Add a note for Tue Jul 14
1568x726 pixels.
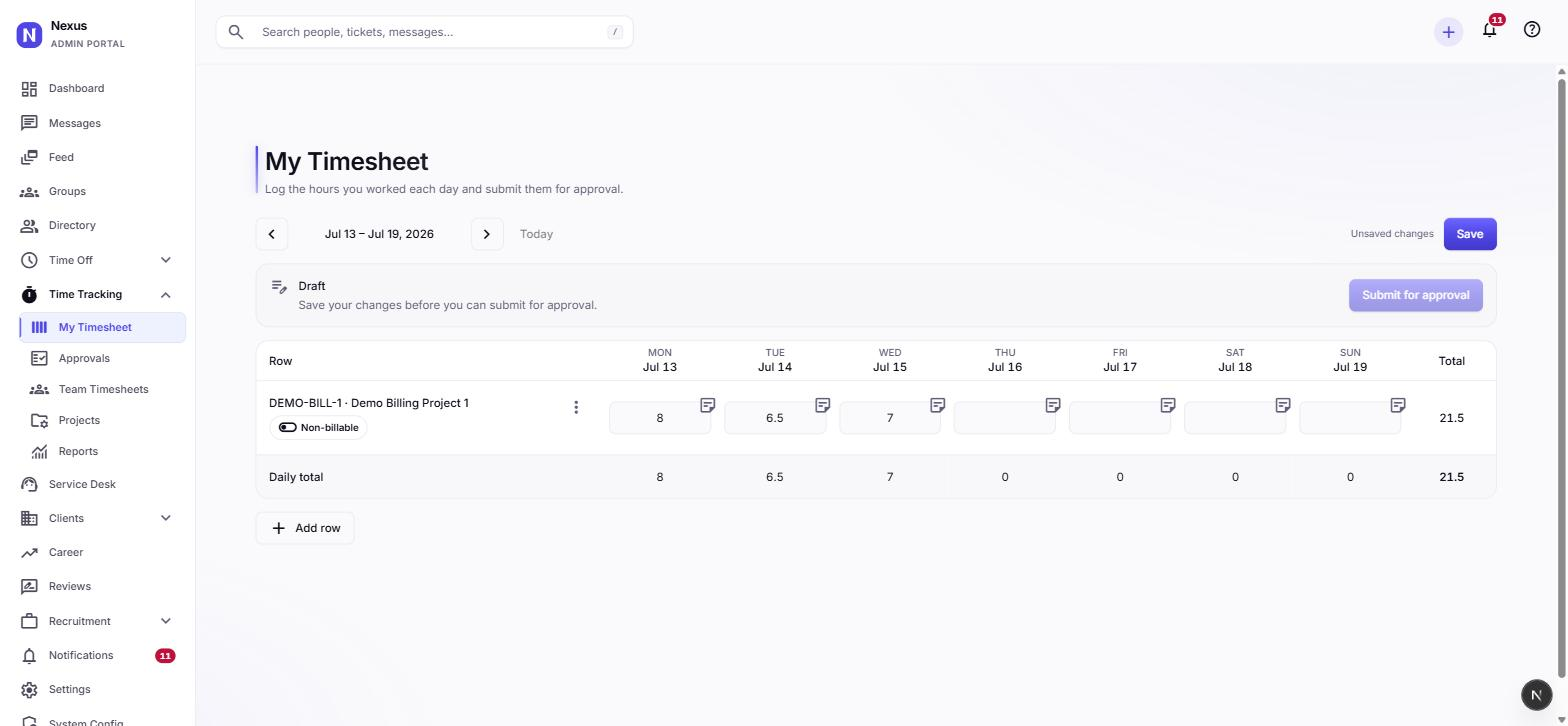point(822,405)
